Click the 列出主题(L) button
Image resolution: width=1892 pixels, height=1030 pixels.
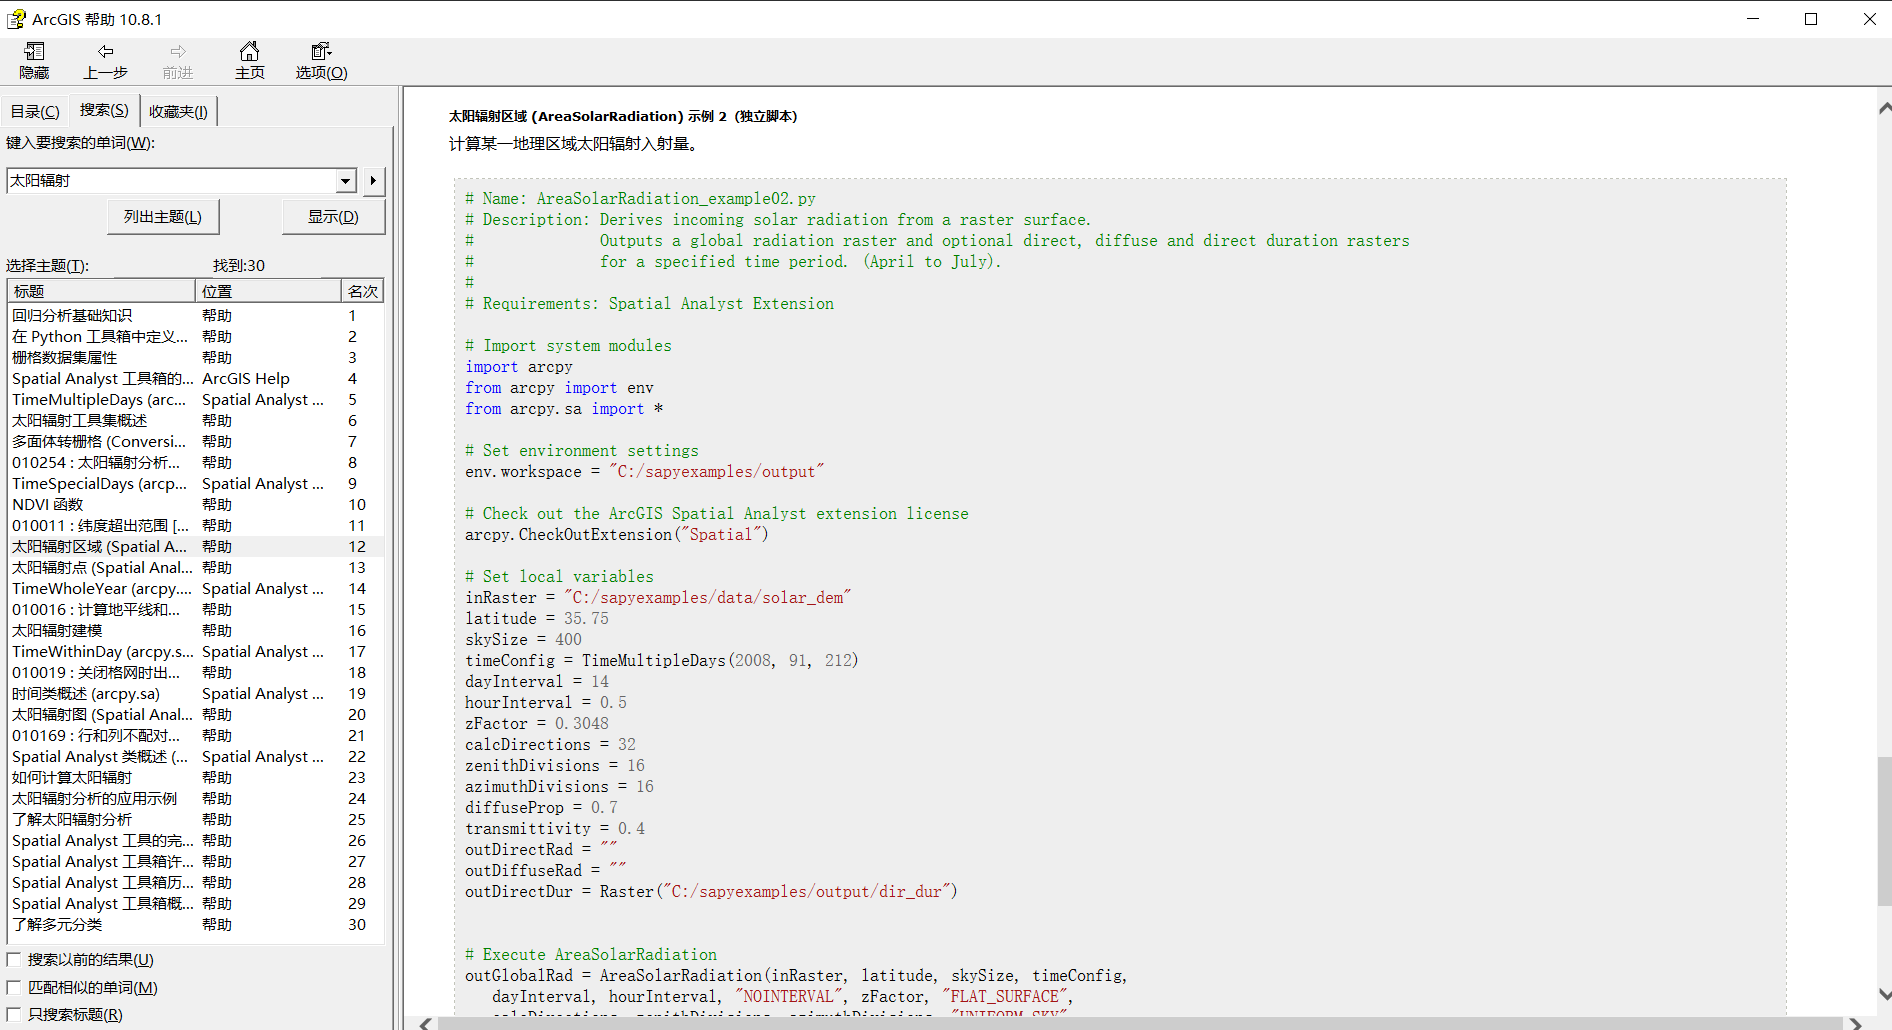click(163, 217)
